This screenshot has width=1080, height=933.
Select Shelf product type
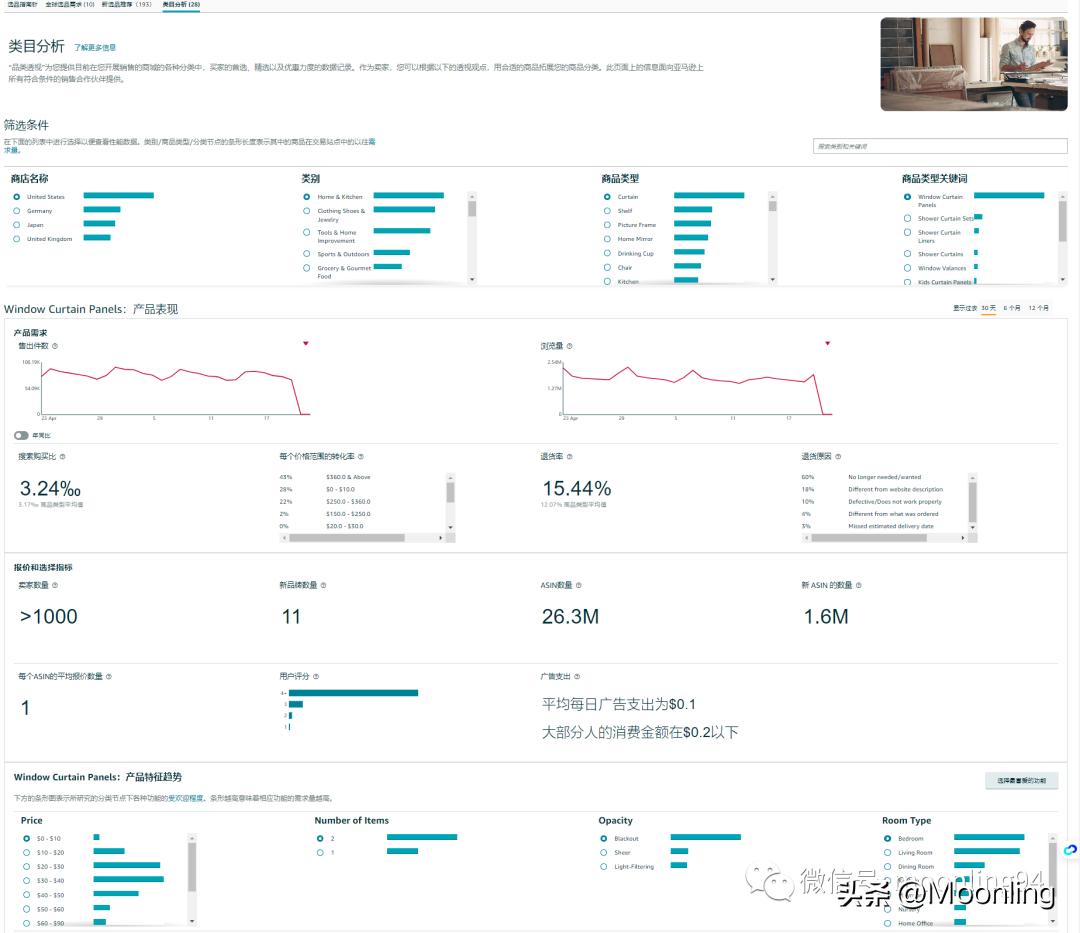point(607,211)
